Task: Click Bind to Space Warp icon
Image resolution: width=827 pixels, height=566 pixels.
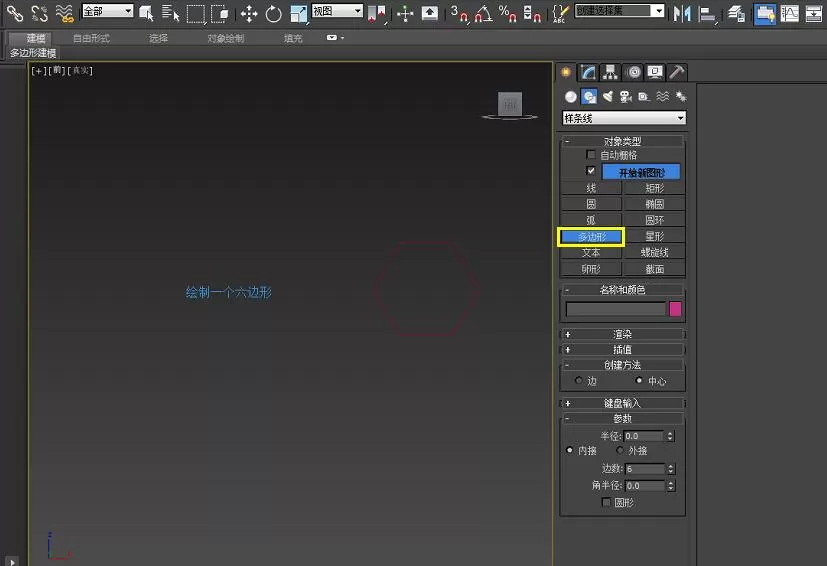Action: (64, 13)
